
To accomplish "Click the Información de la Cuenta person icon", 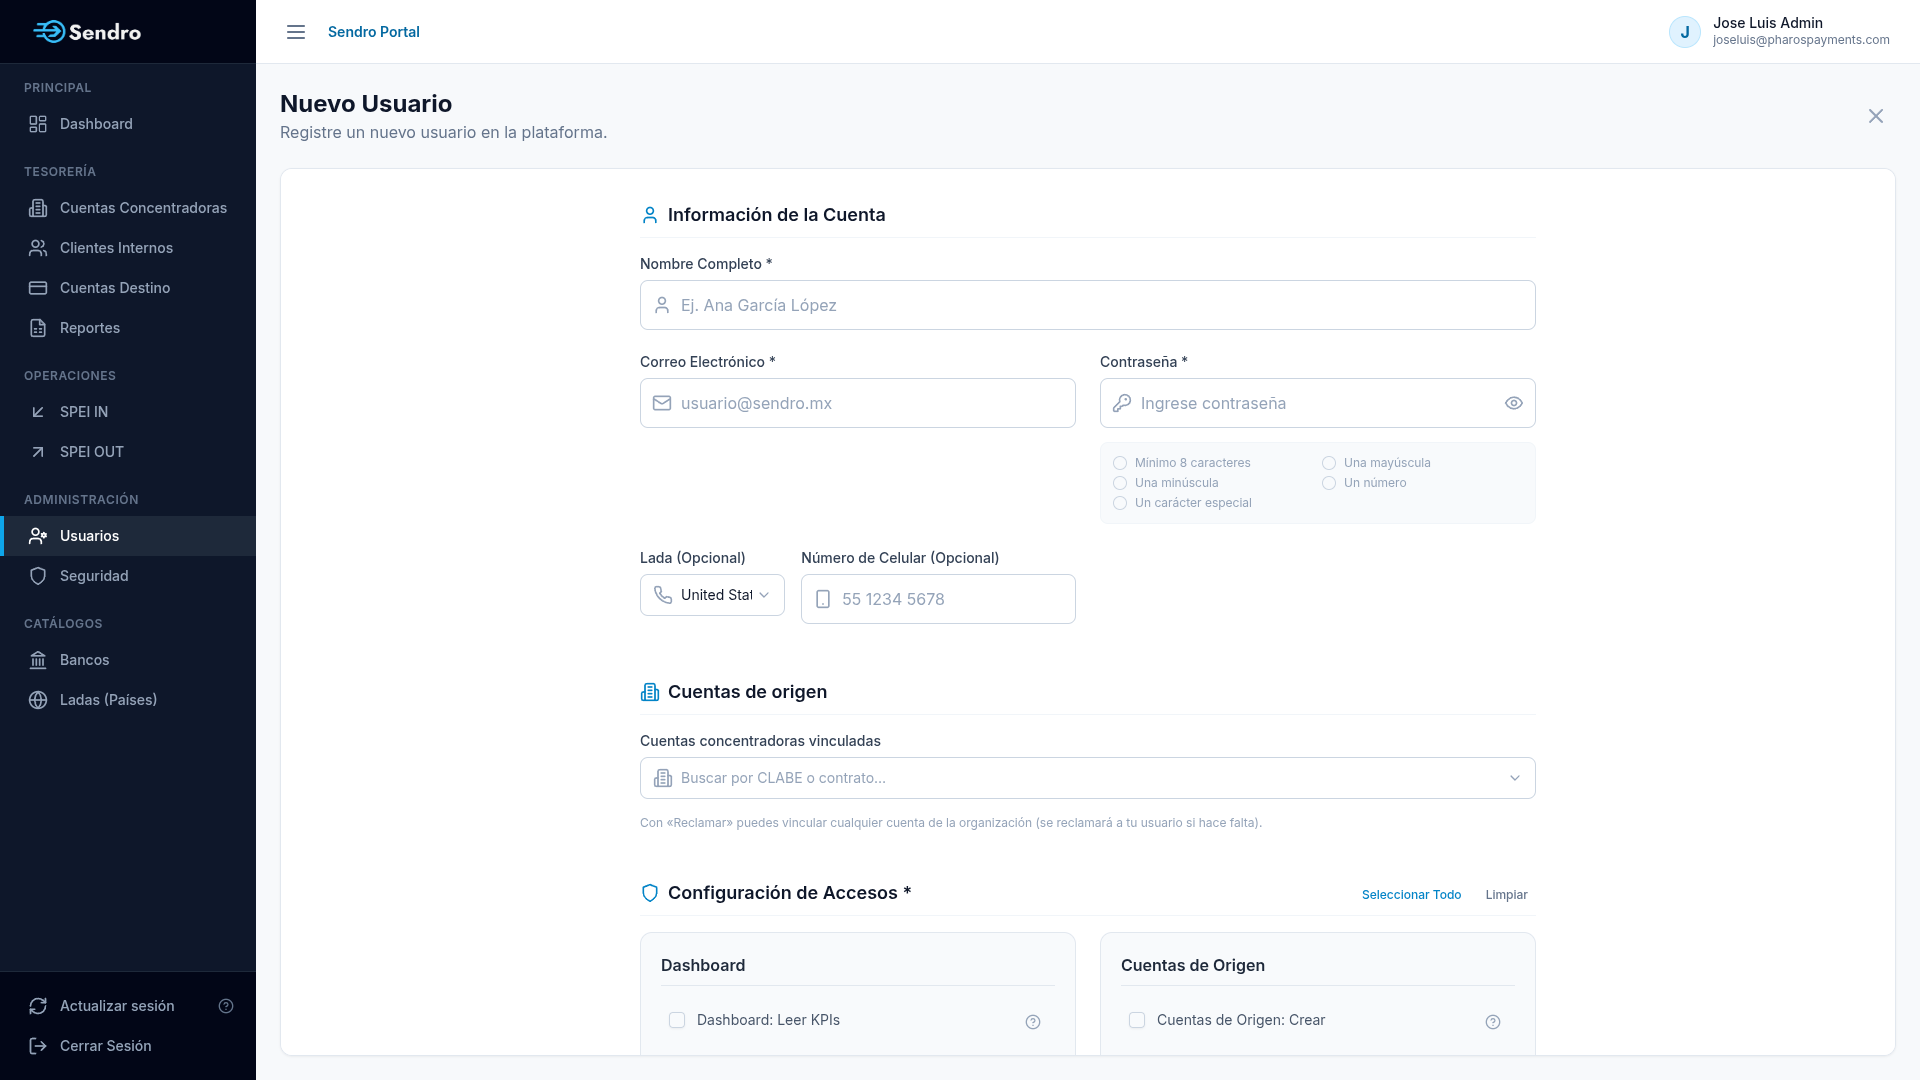I will [650, 215].
